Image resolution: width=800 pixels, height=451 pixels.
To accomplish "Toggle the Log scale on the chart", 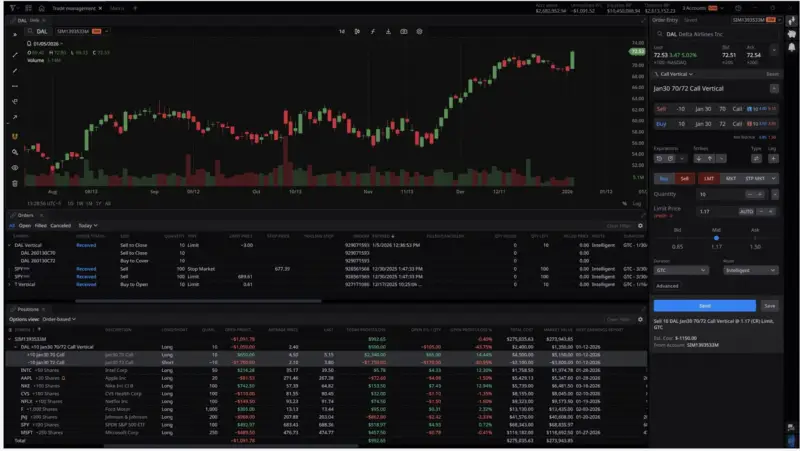I will 637,204.
